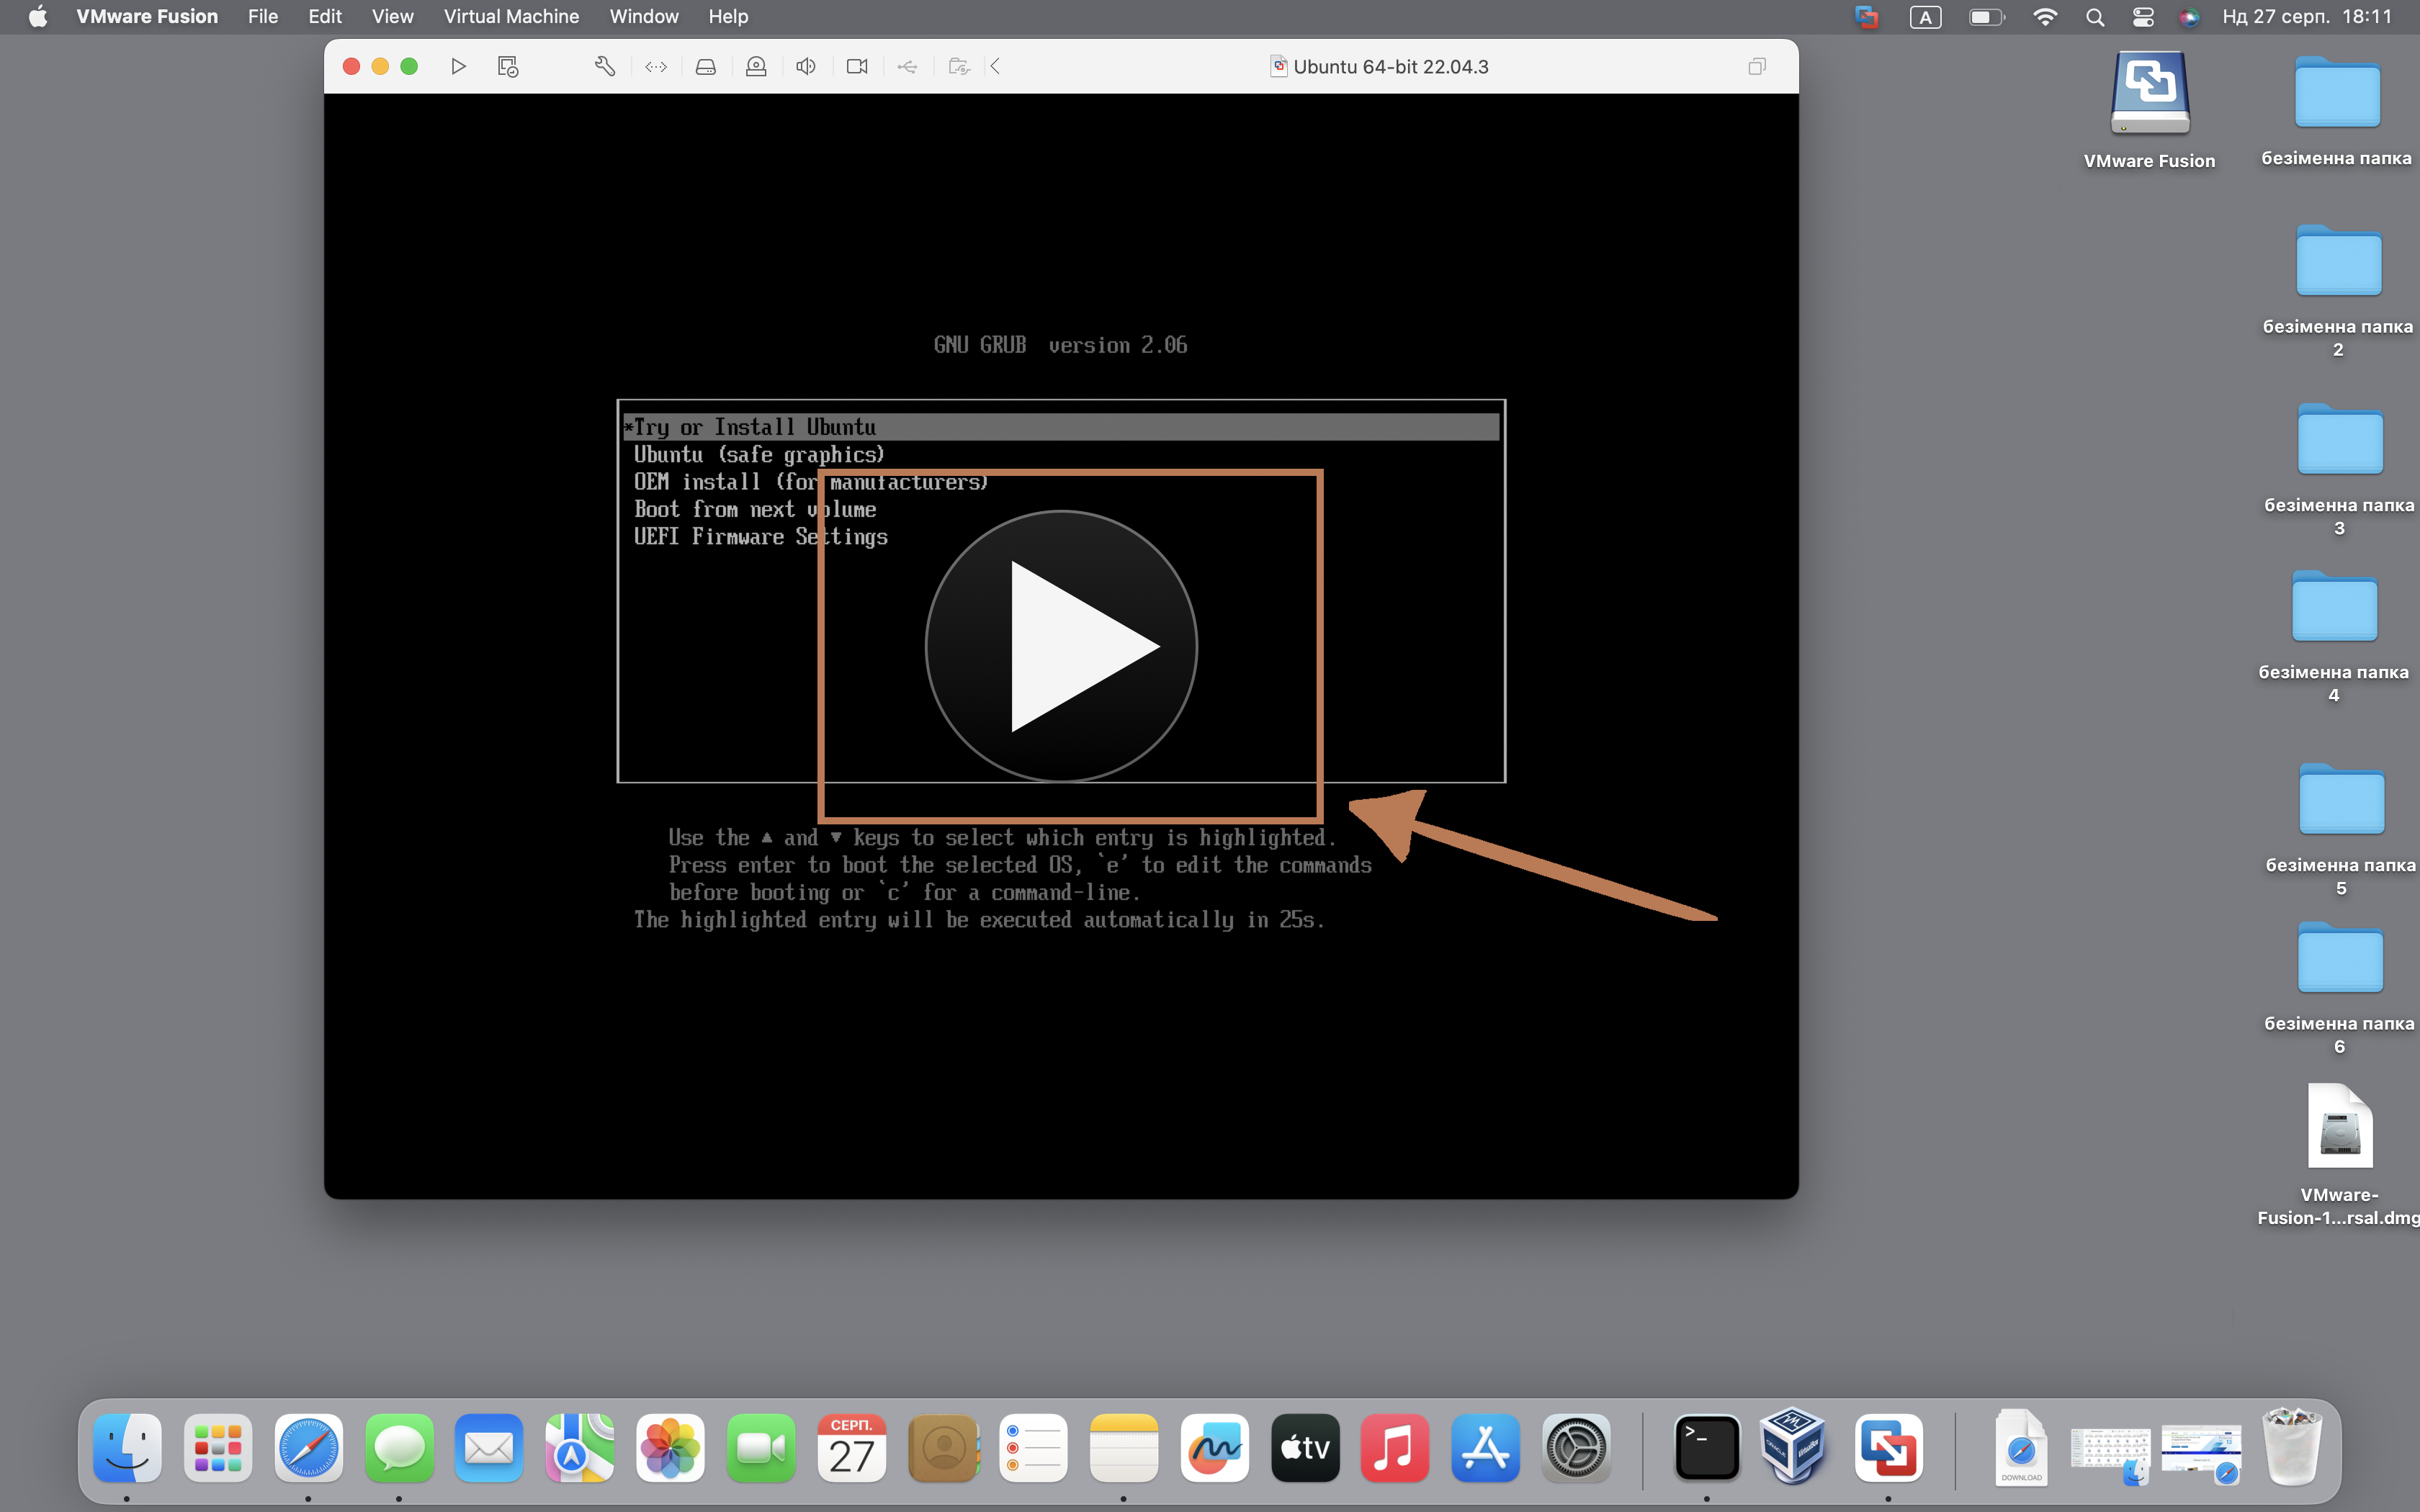The width and height of the screenshot is (2420, 1512).
Task: Select 'Boot from next volume' GRUB entry
Action: coord(755,510)
